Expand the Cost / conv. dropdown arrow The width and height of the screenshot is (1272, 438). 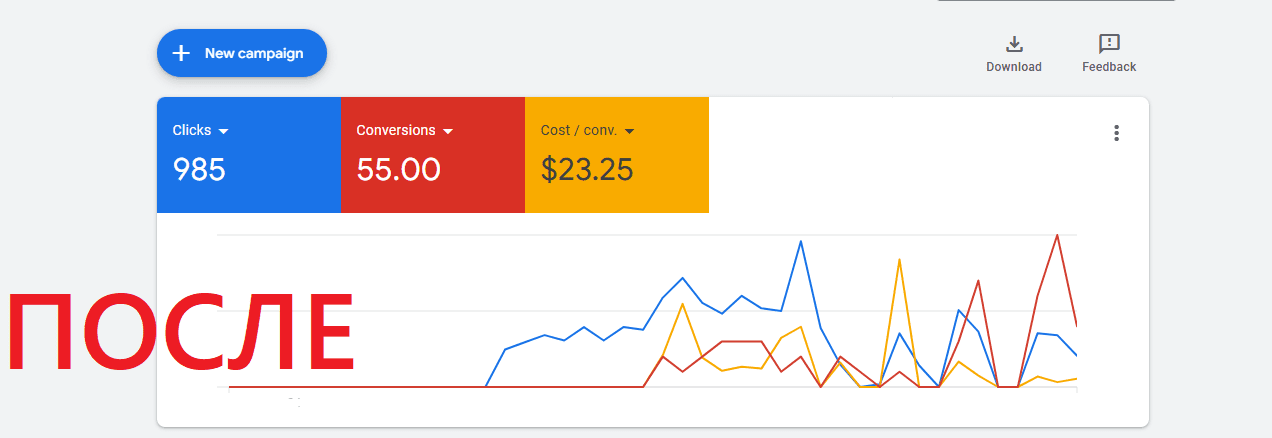(630, 131)
